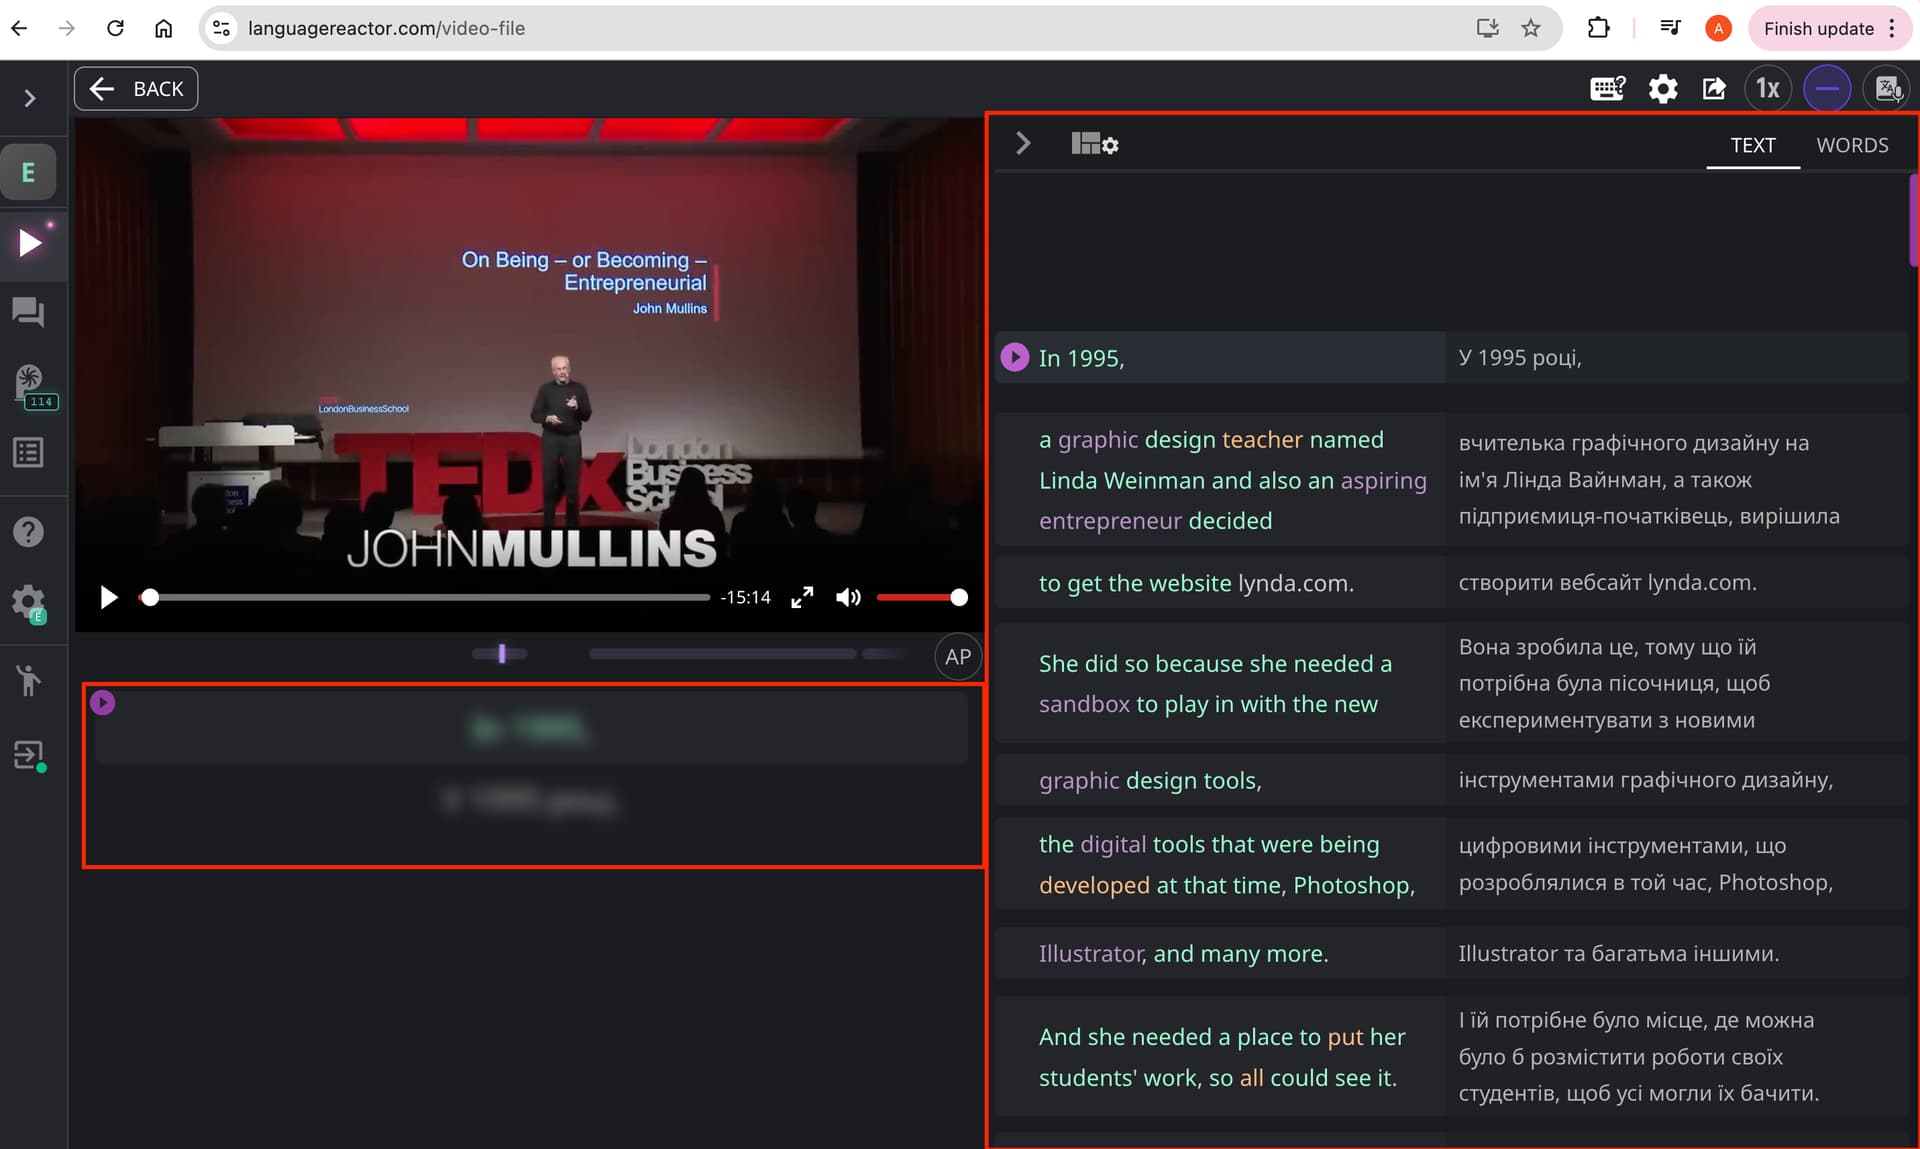Click the Finish update button
The width and height of the screenshot is (1920, 1149).
click(x=1818, y=28)
